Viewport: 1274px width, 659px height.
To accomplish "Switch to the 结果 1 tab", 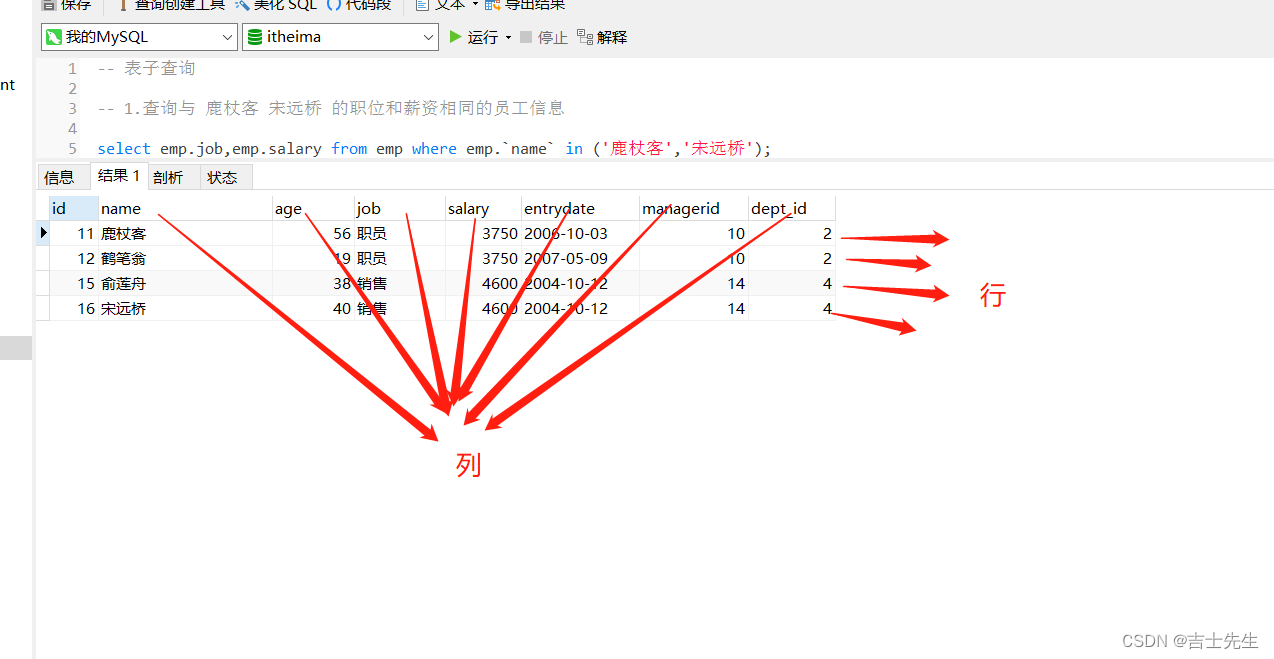I will click(x=119, y=176).
